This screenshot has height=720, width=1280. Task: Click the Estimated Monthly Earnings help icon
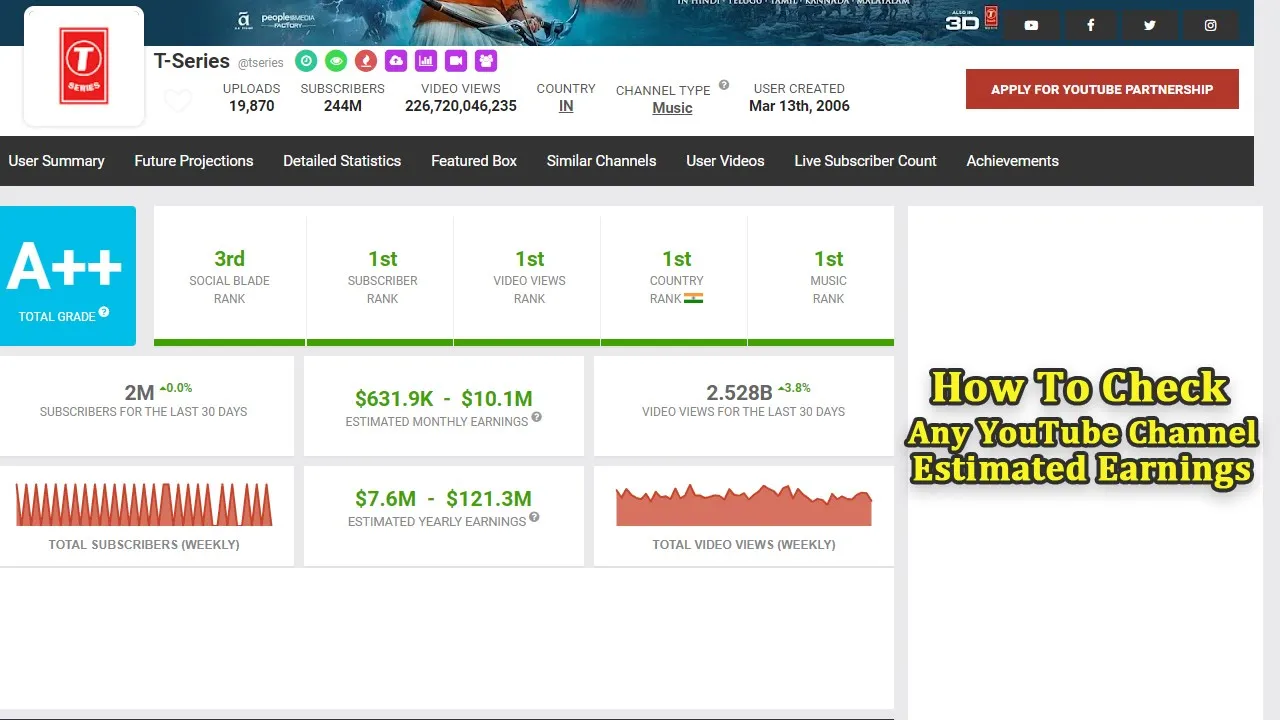pyautogui.click(x=537, y=417)
